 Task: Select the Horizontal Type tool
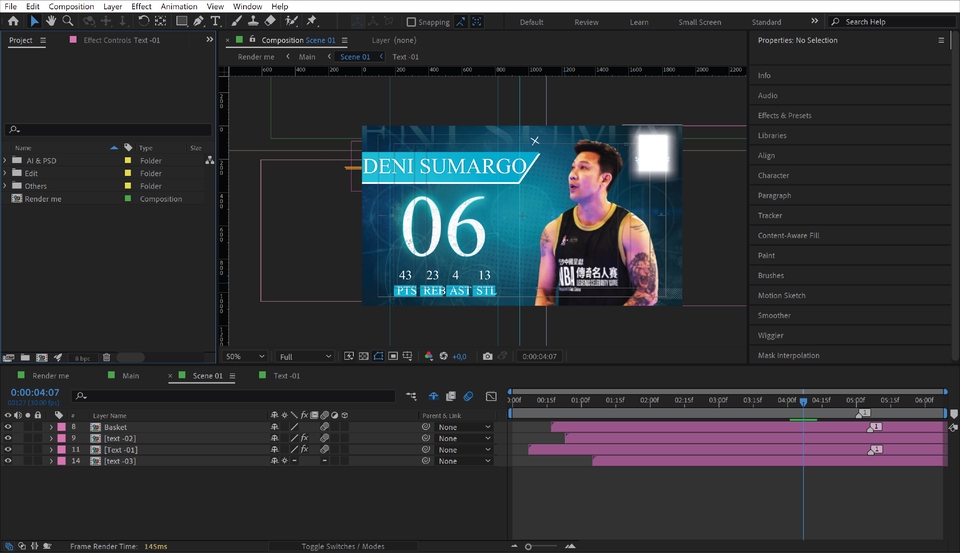[x=215, y=21]
